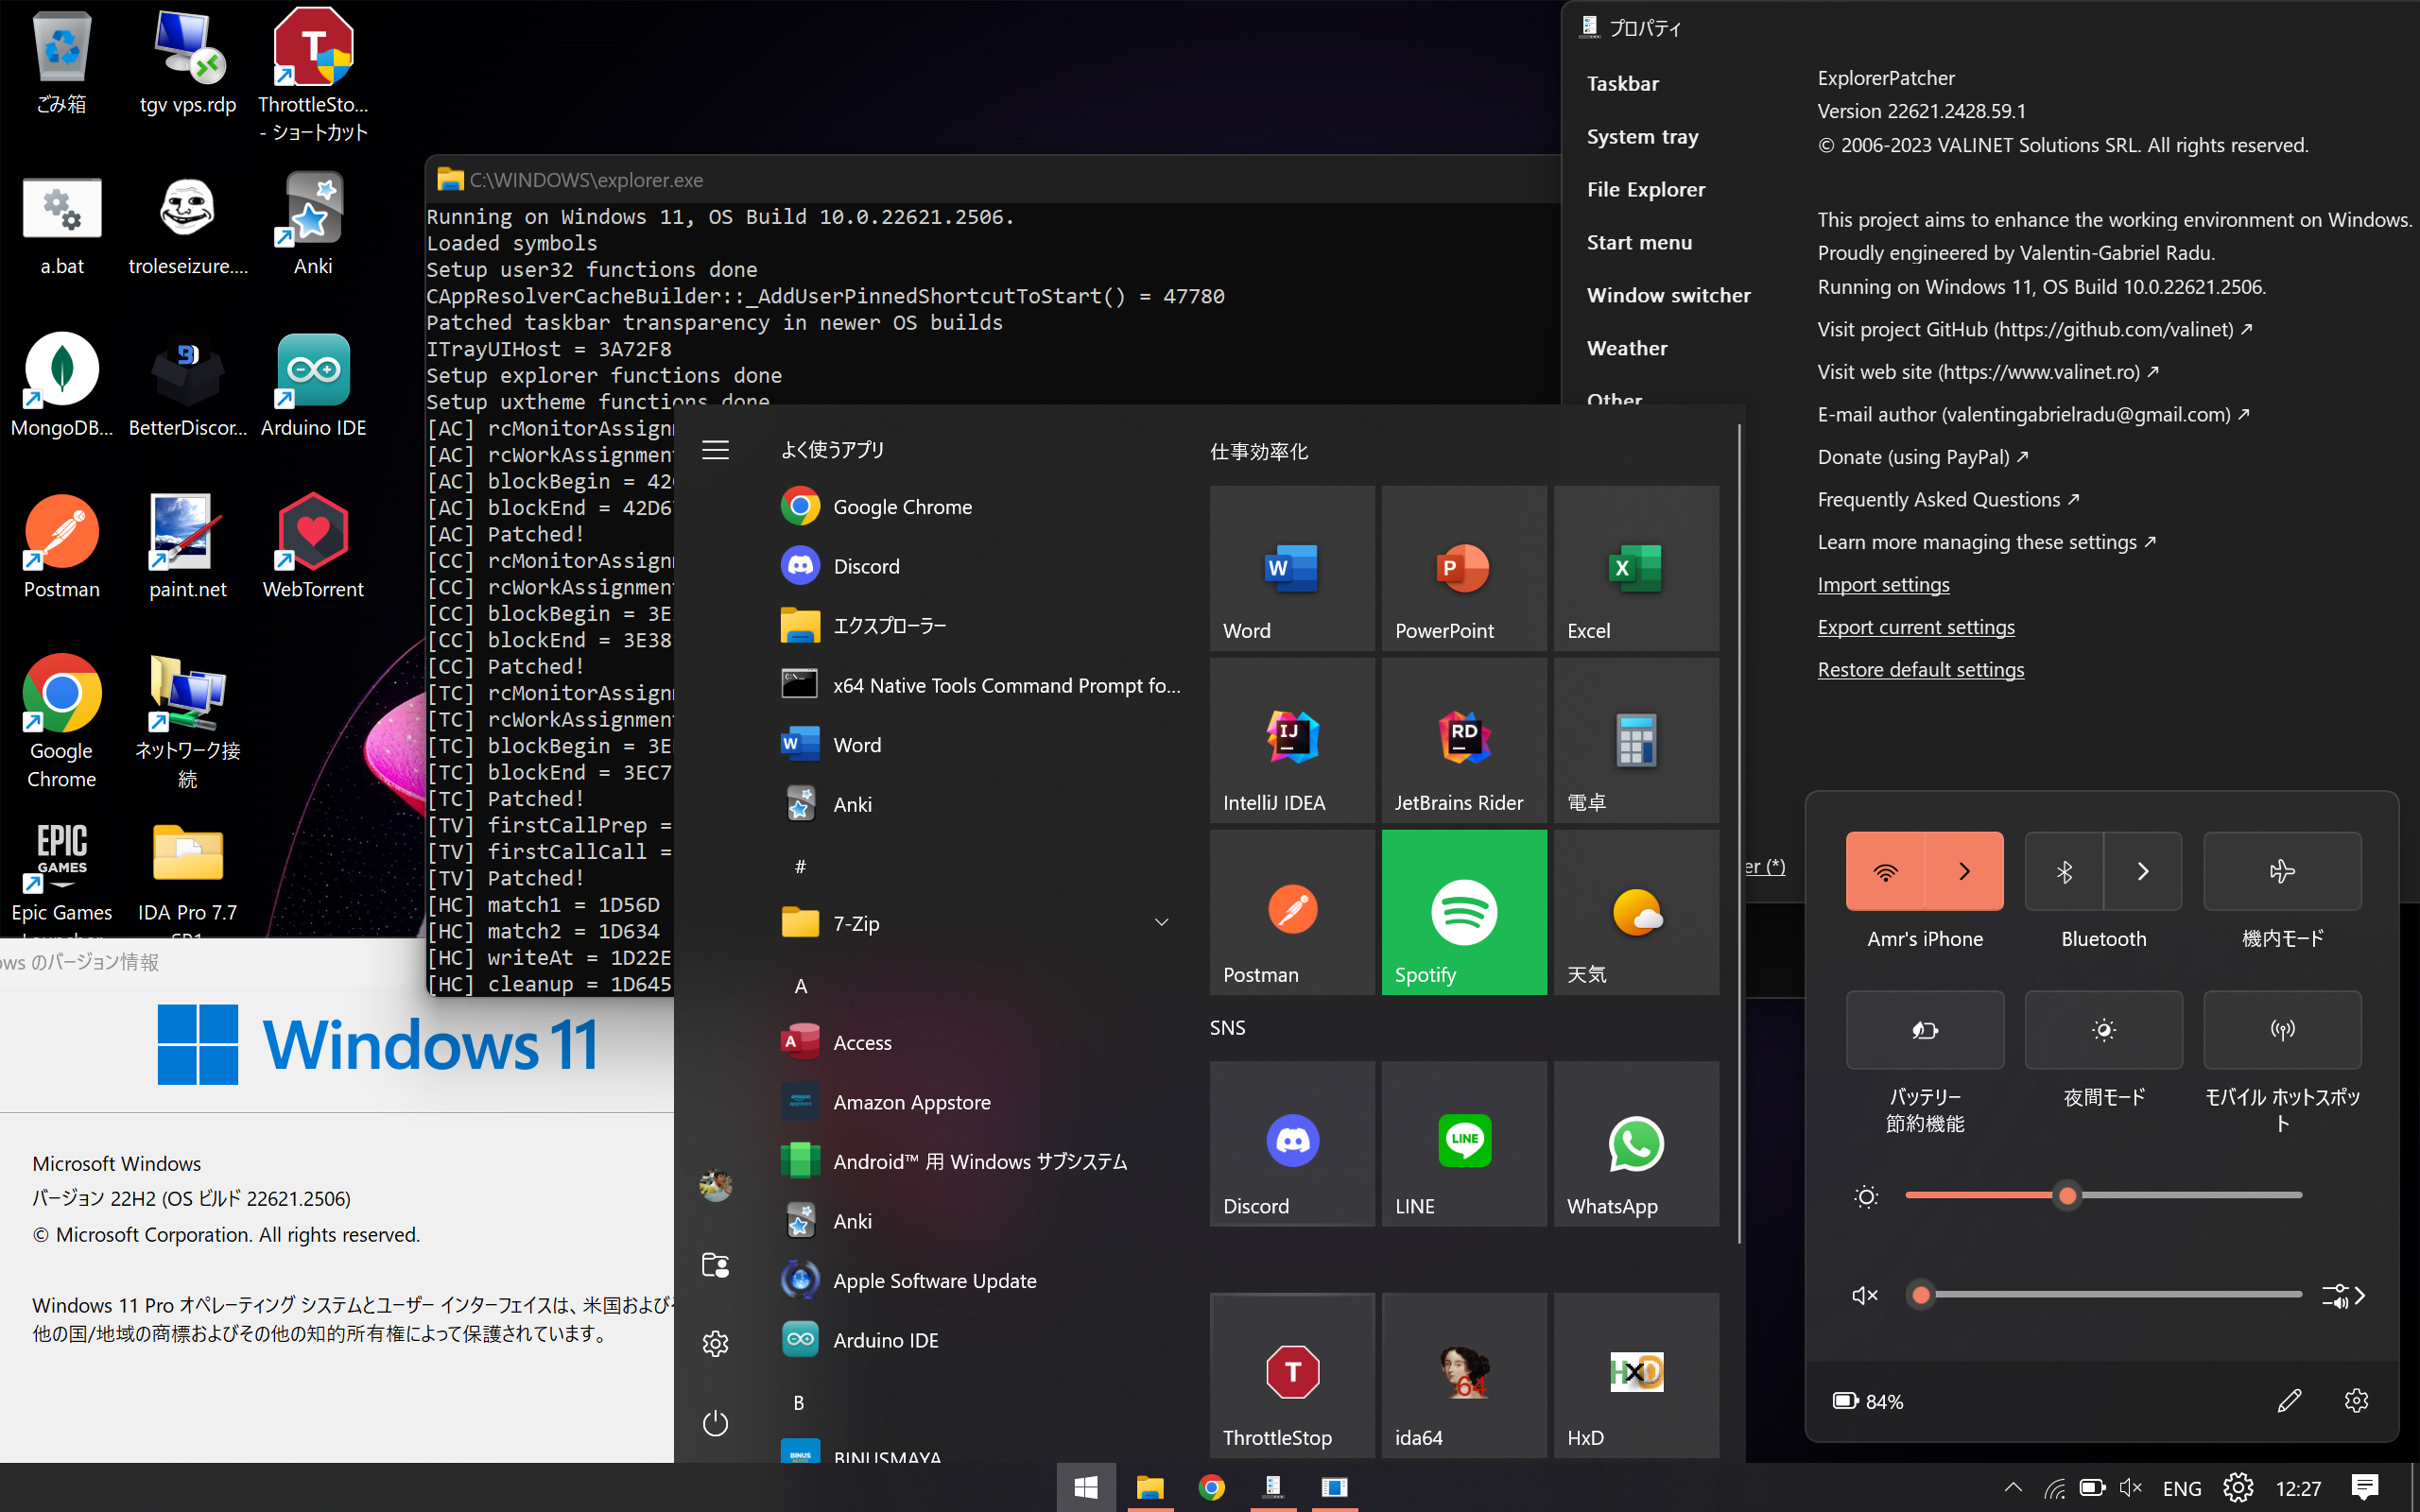Switch to Start menu section in ExplorerPatcher

pos(1639,242)
